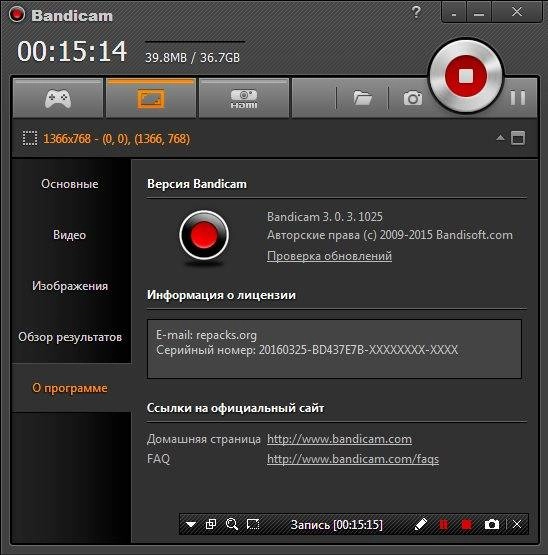Click the serial number license text
Viewport: 548px width, 555px height.
307,350
